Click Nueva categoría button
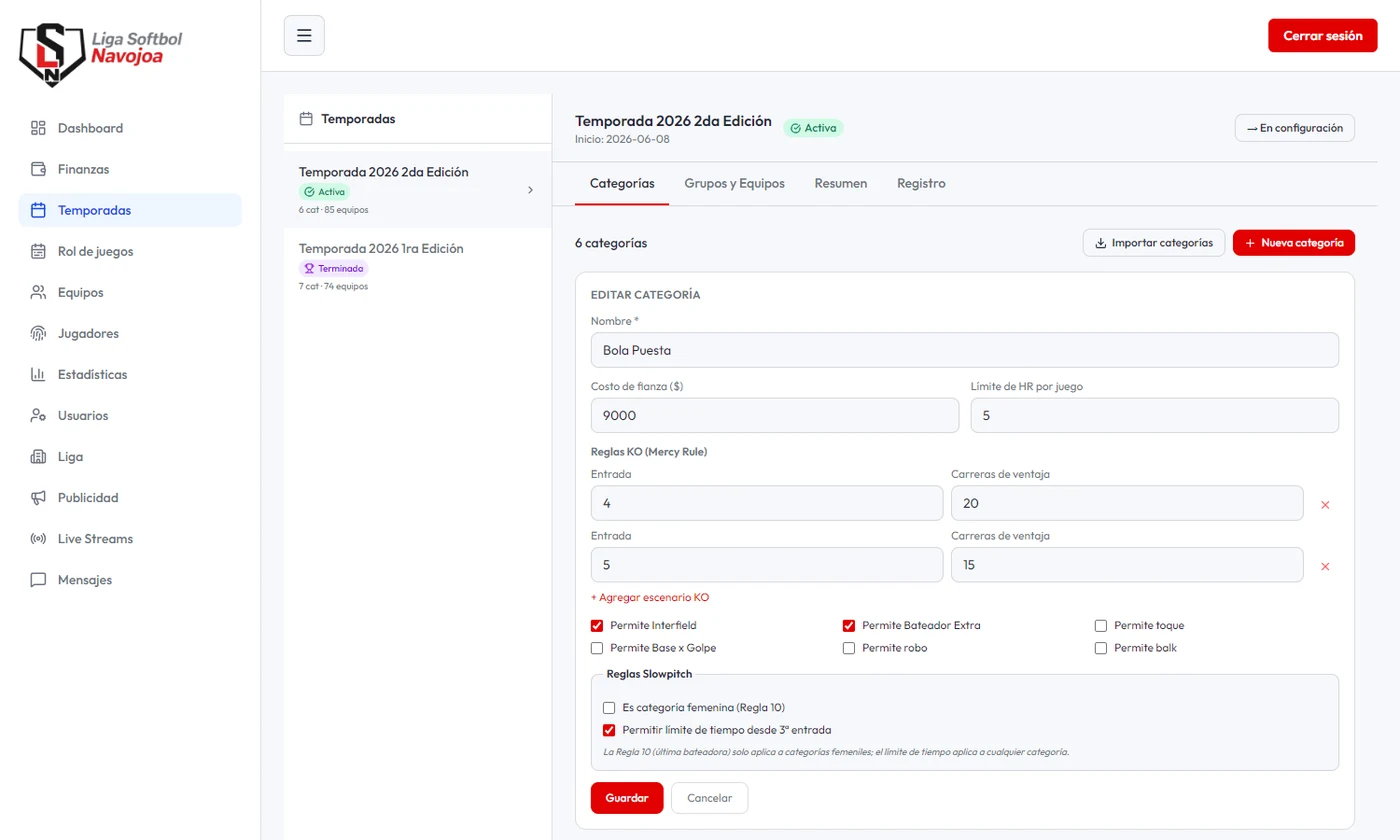Screen dimensions: 1400x840 click(x=1294, y=243)
